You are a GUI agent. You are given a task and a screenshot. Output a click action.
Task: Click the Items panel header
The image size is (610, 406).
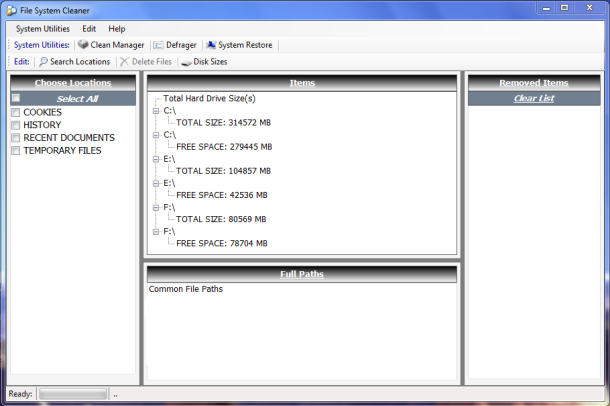point(302,83)
